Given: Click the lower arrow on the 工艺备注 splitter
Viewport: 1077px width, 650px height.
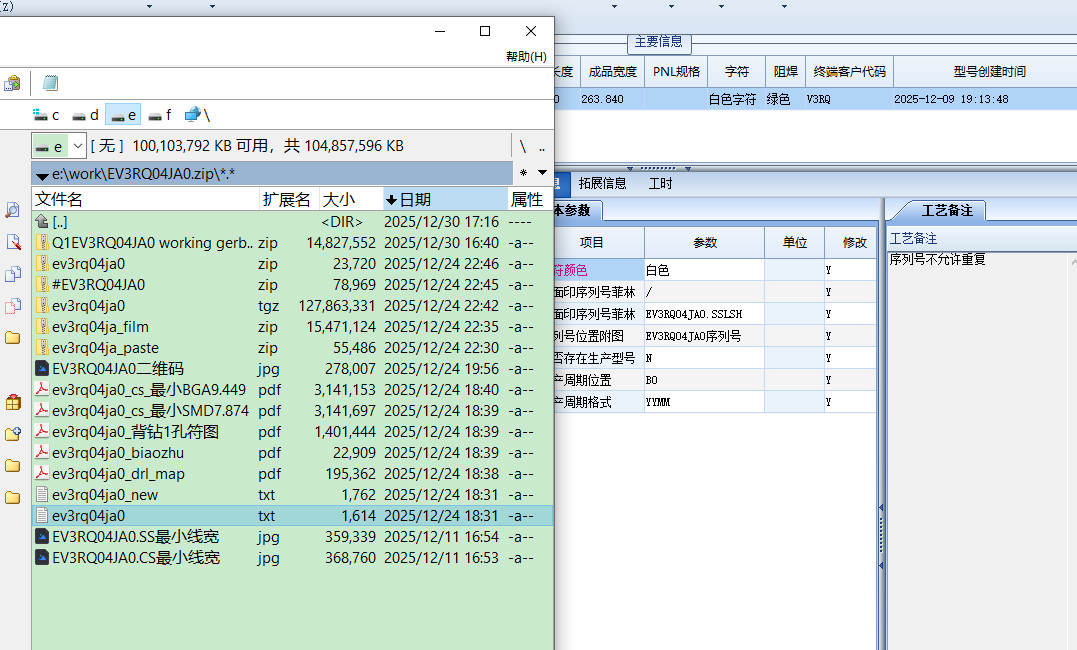Looking at the screenshot, I should point(881,565).
